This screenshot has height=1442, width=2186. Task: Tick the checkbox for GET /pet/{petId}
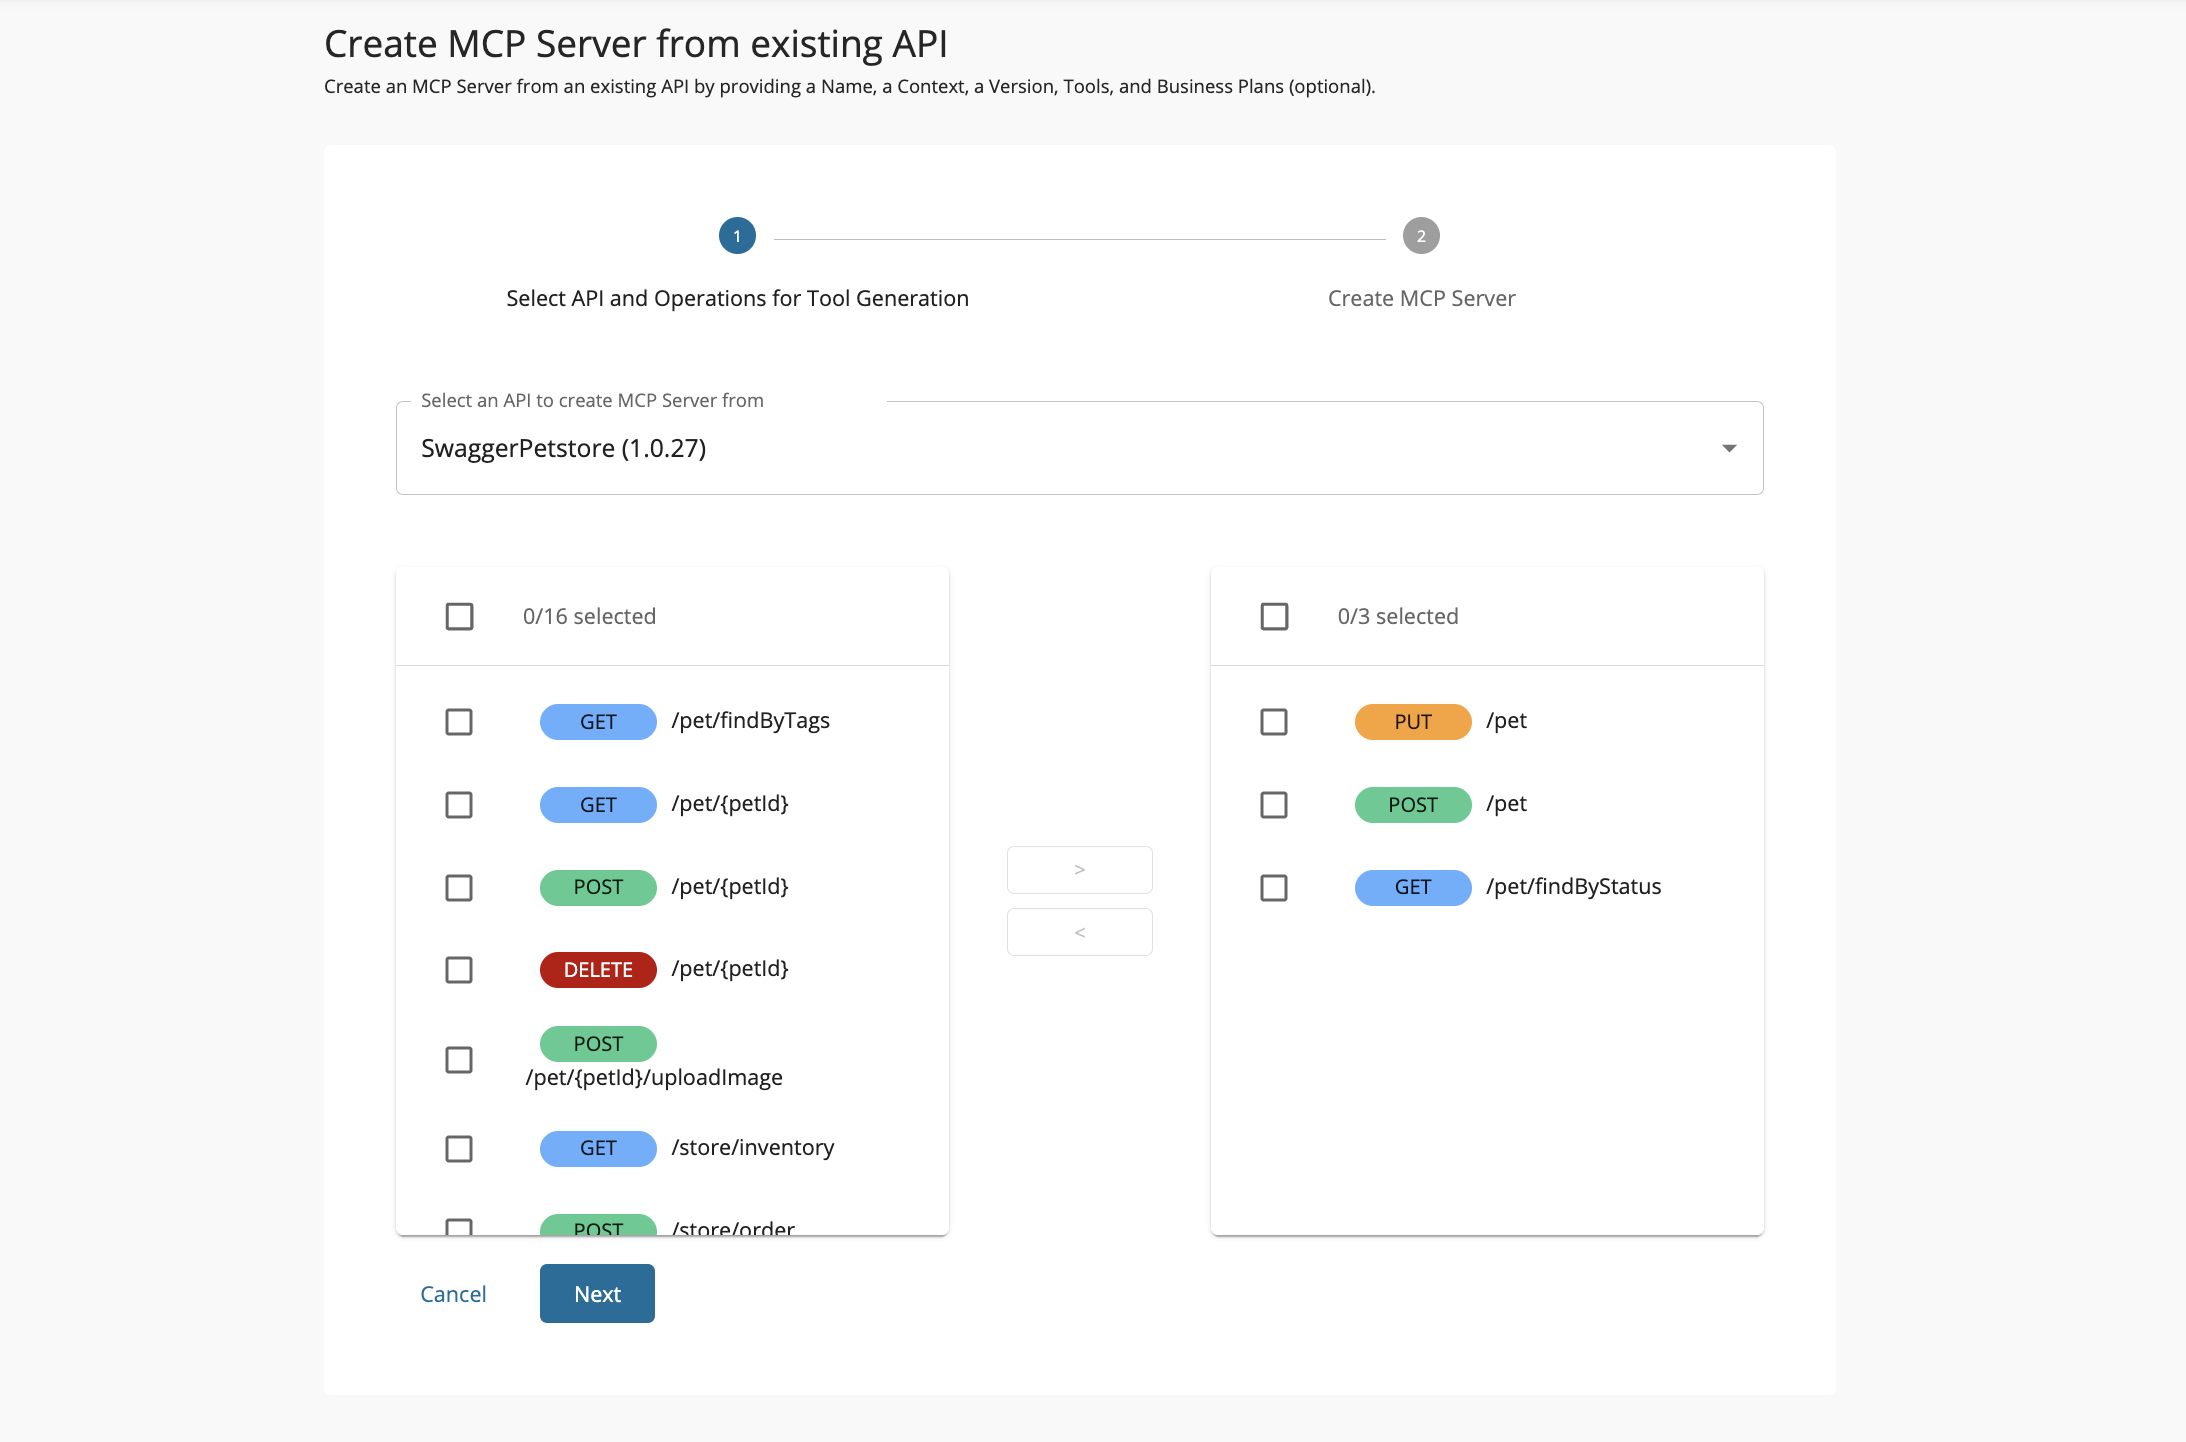click(x=459, y=804)
